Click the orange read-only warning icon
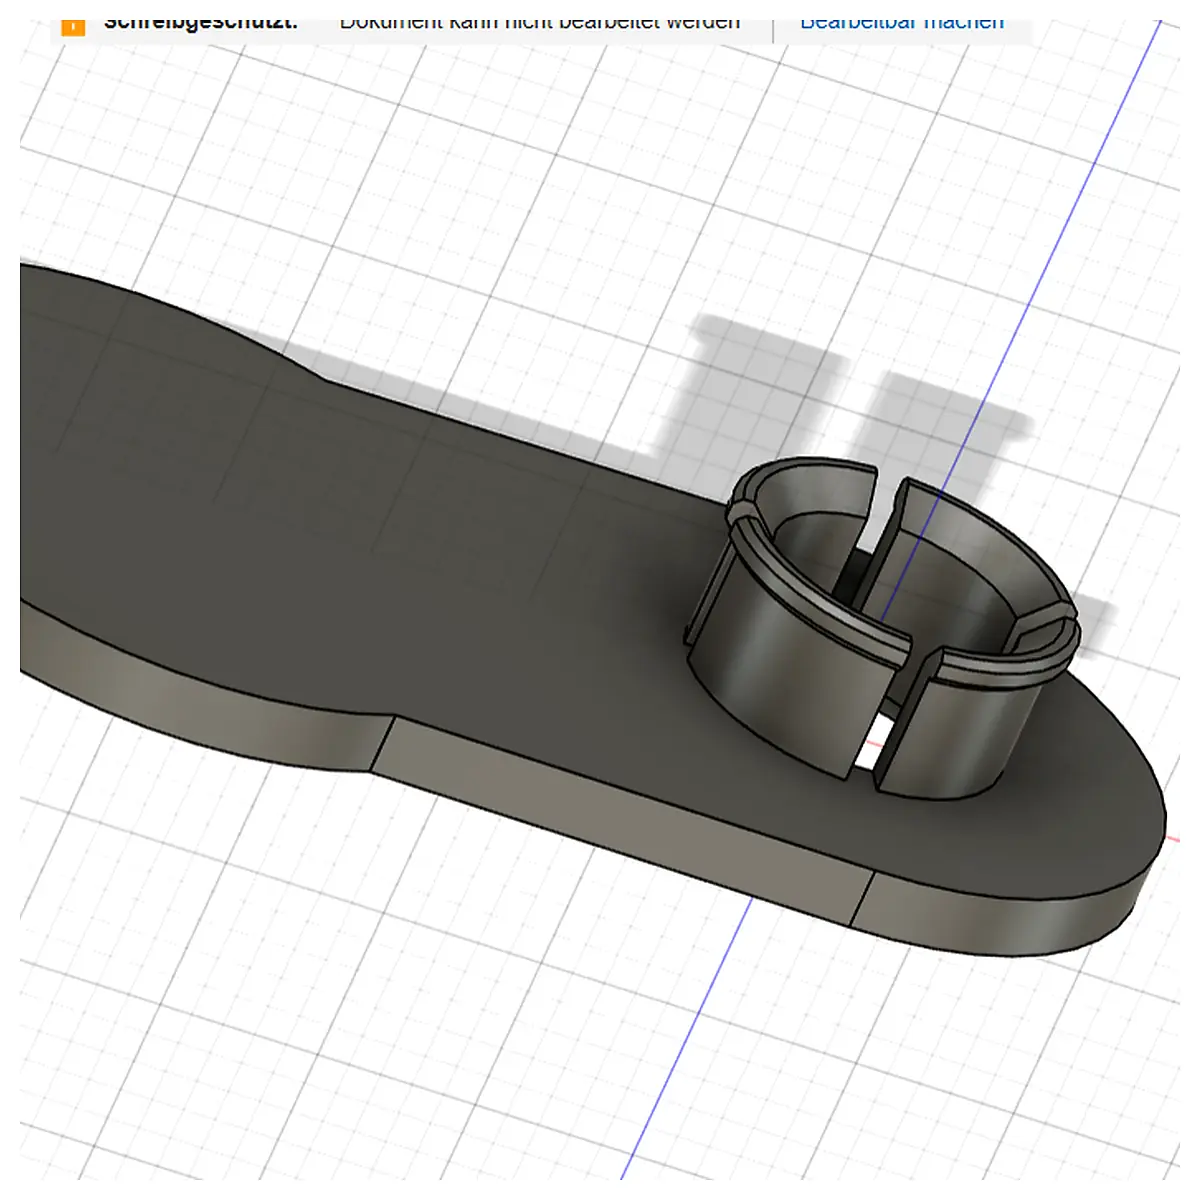 [x=73, y=26]
